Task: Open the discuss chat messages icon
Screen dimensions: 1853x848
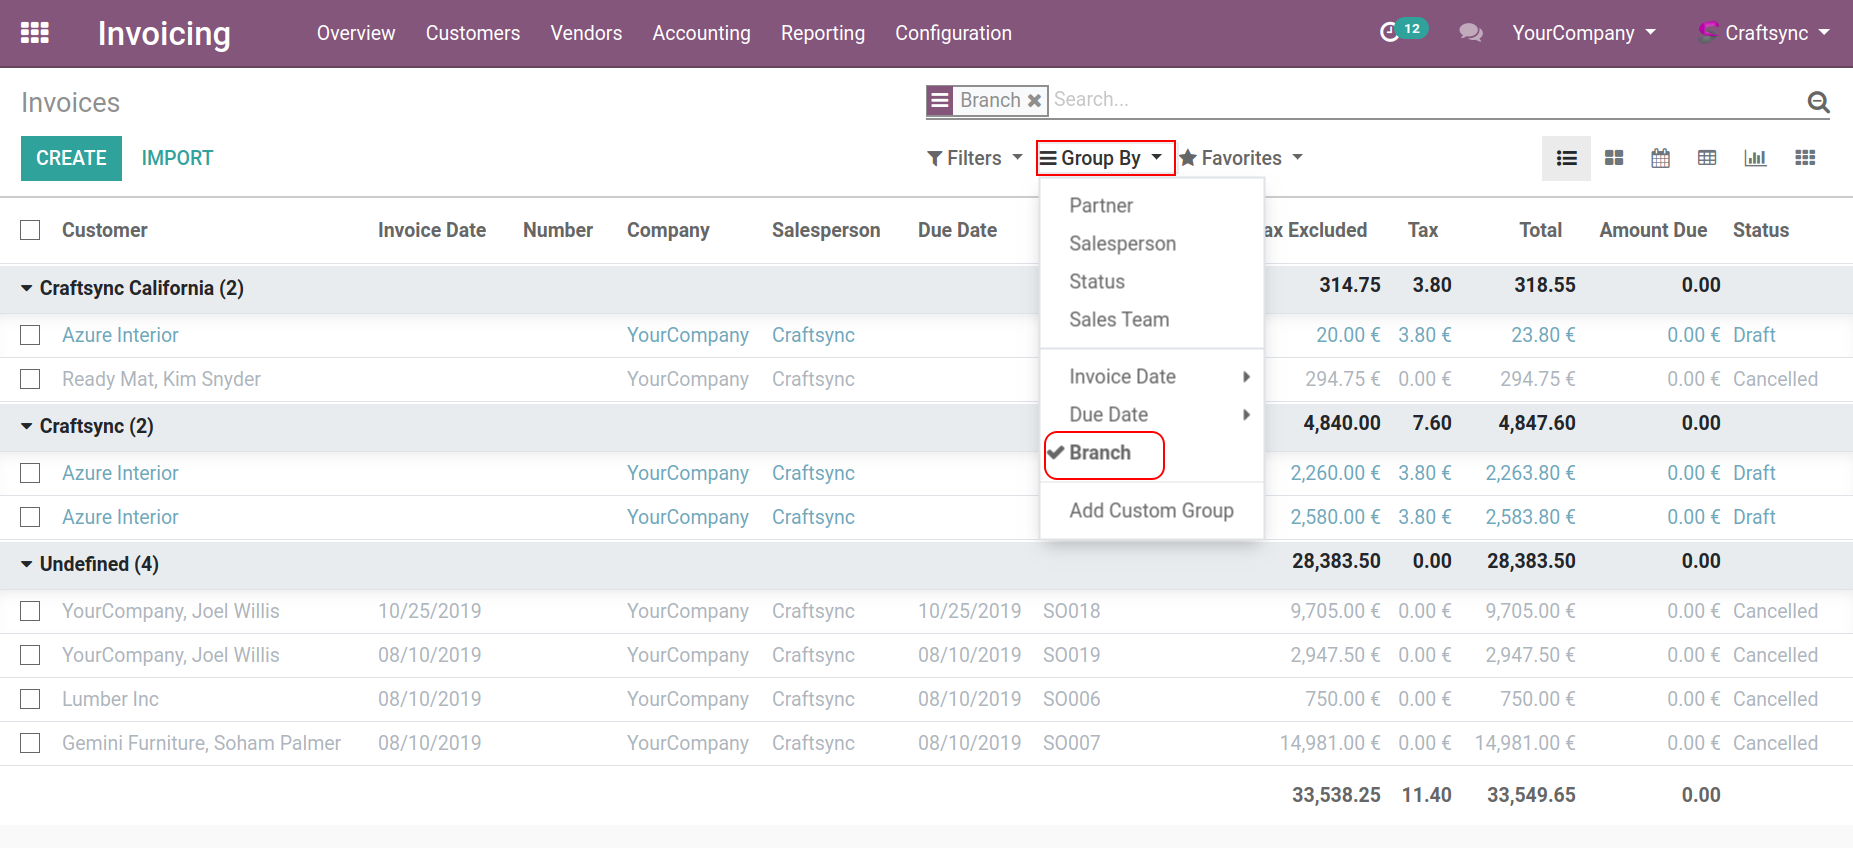Action: tap(1470, 33)
